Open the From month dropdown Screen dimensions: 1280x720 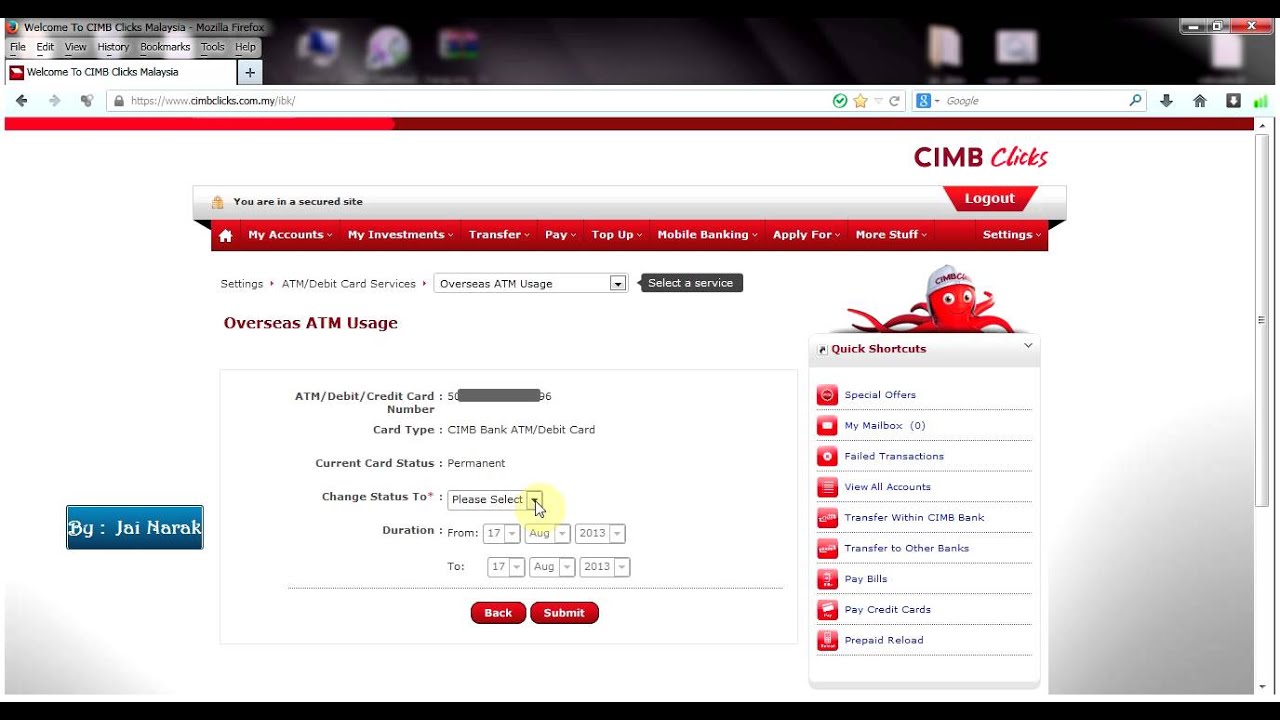click(548, 533)
